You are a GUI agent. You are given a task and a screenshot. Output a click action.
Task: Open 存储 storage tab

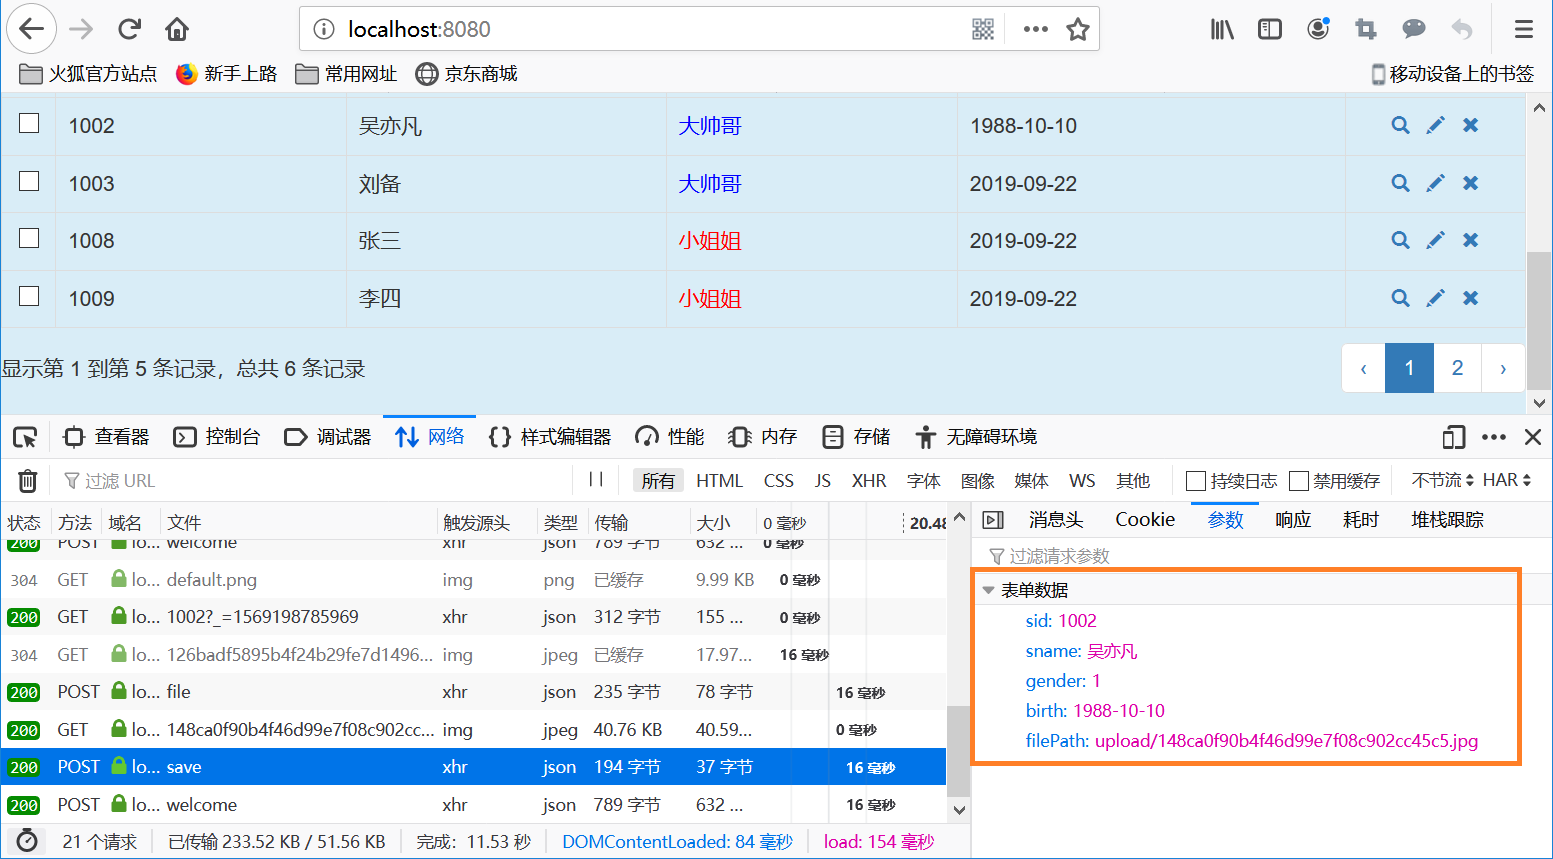click(x=856, y=437)
